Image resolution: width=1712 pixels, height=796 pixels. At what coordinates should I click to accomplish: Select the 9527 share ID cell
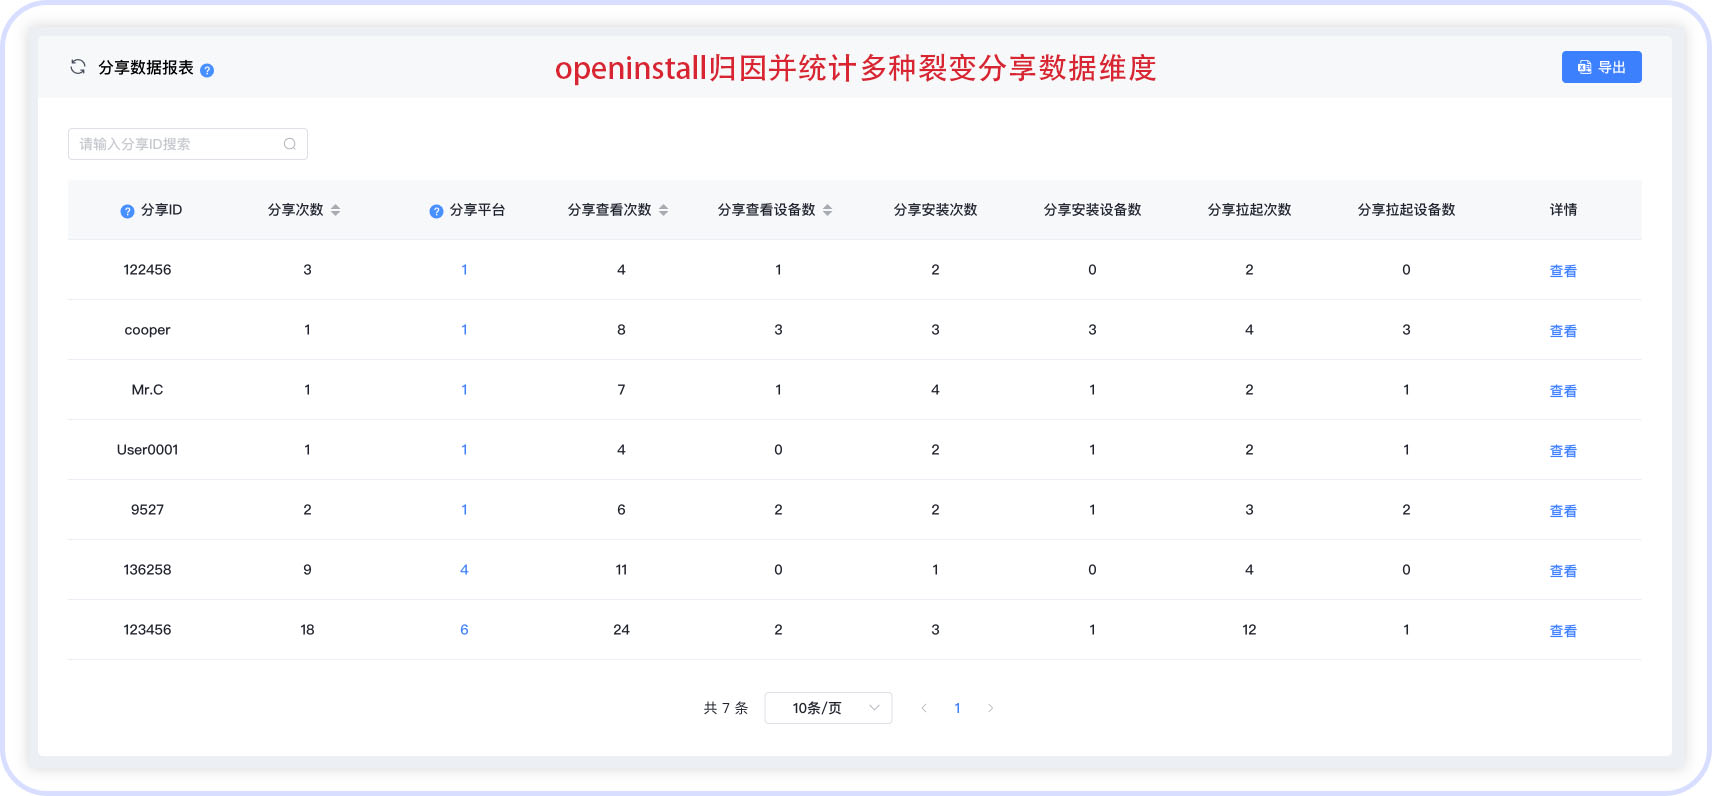tap(147, 510)
